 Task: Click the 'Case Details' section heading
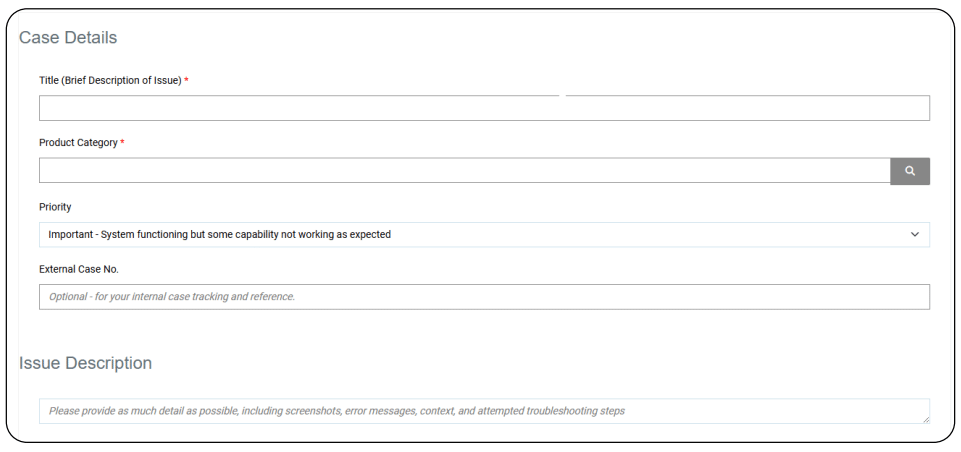pyautogui.click(x=68, y=38)
